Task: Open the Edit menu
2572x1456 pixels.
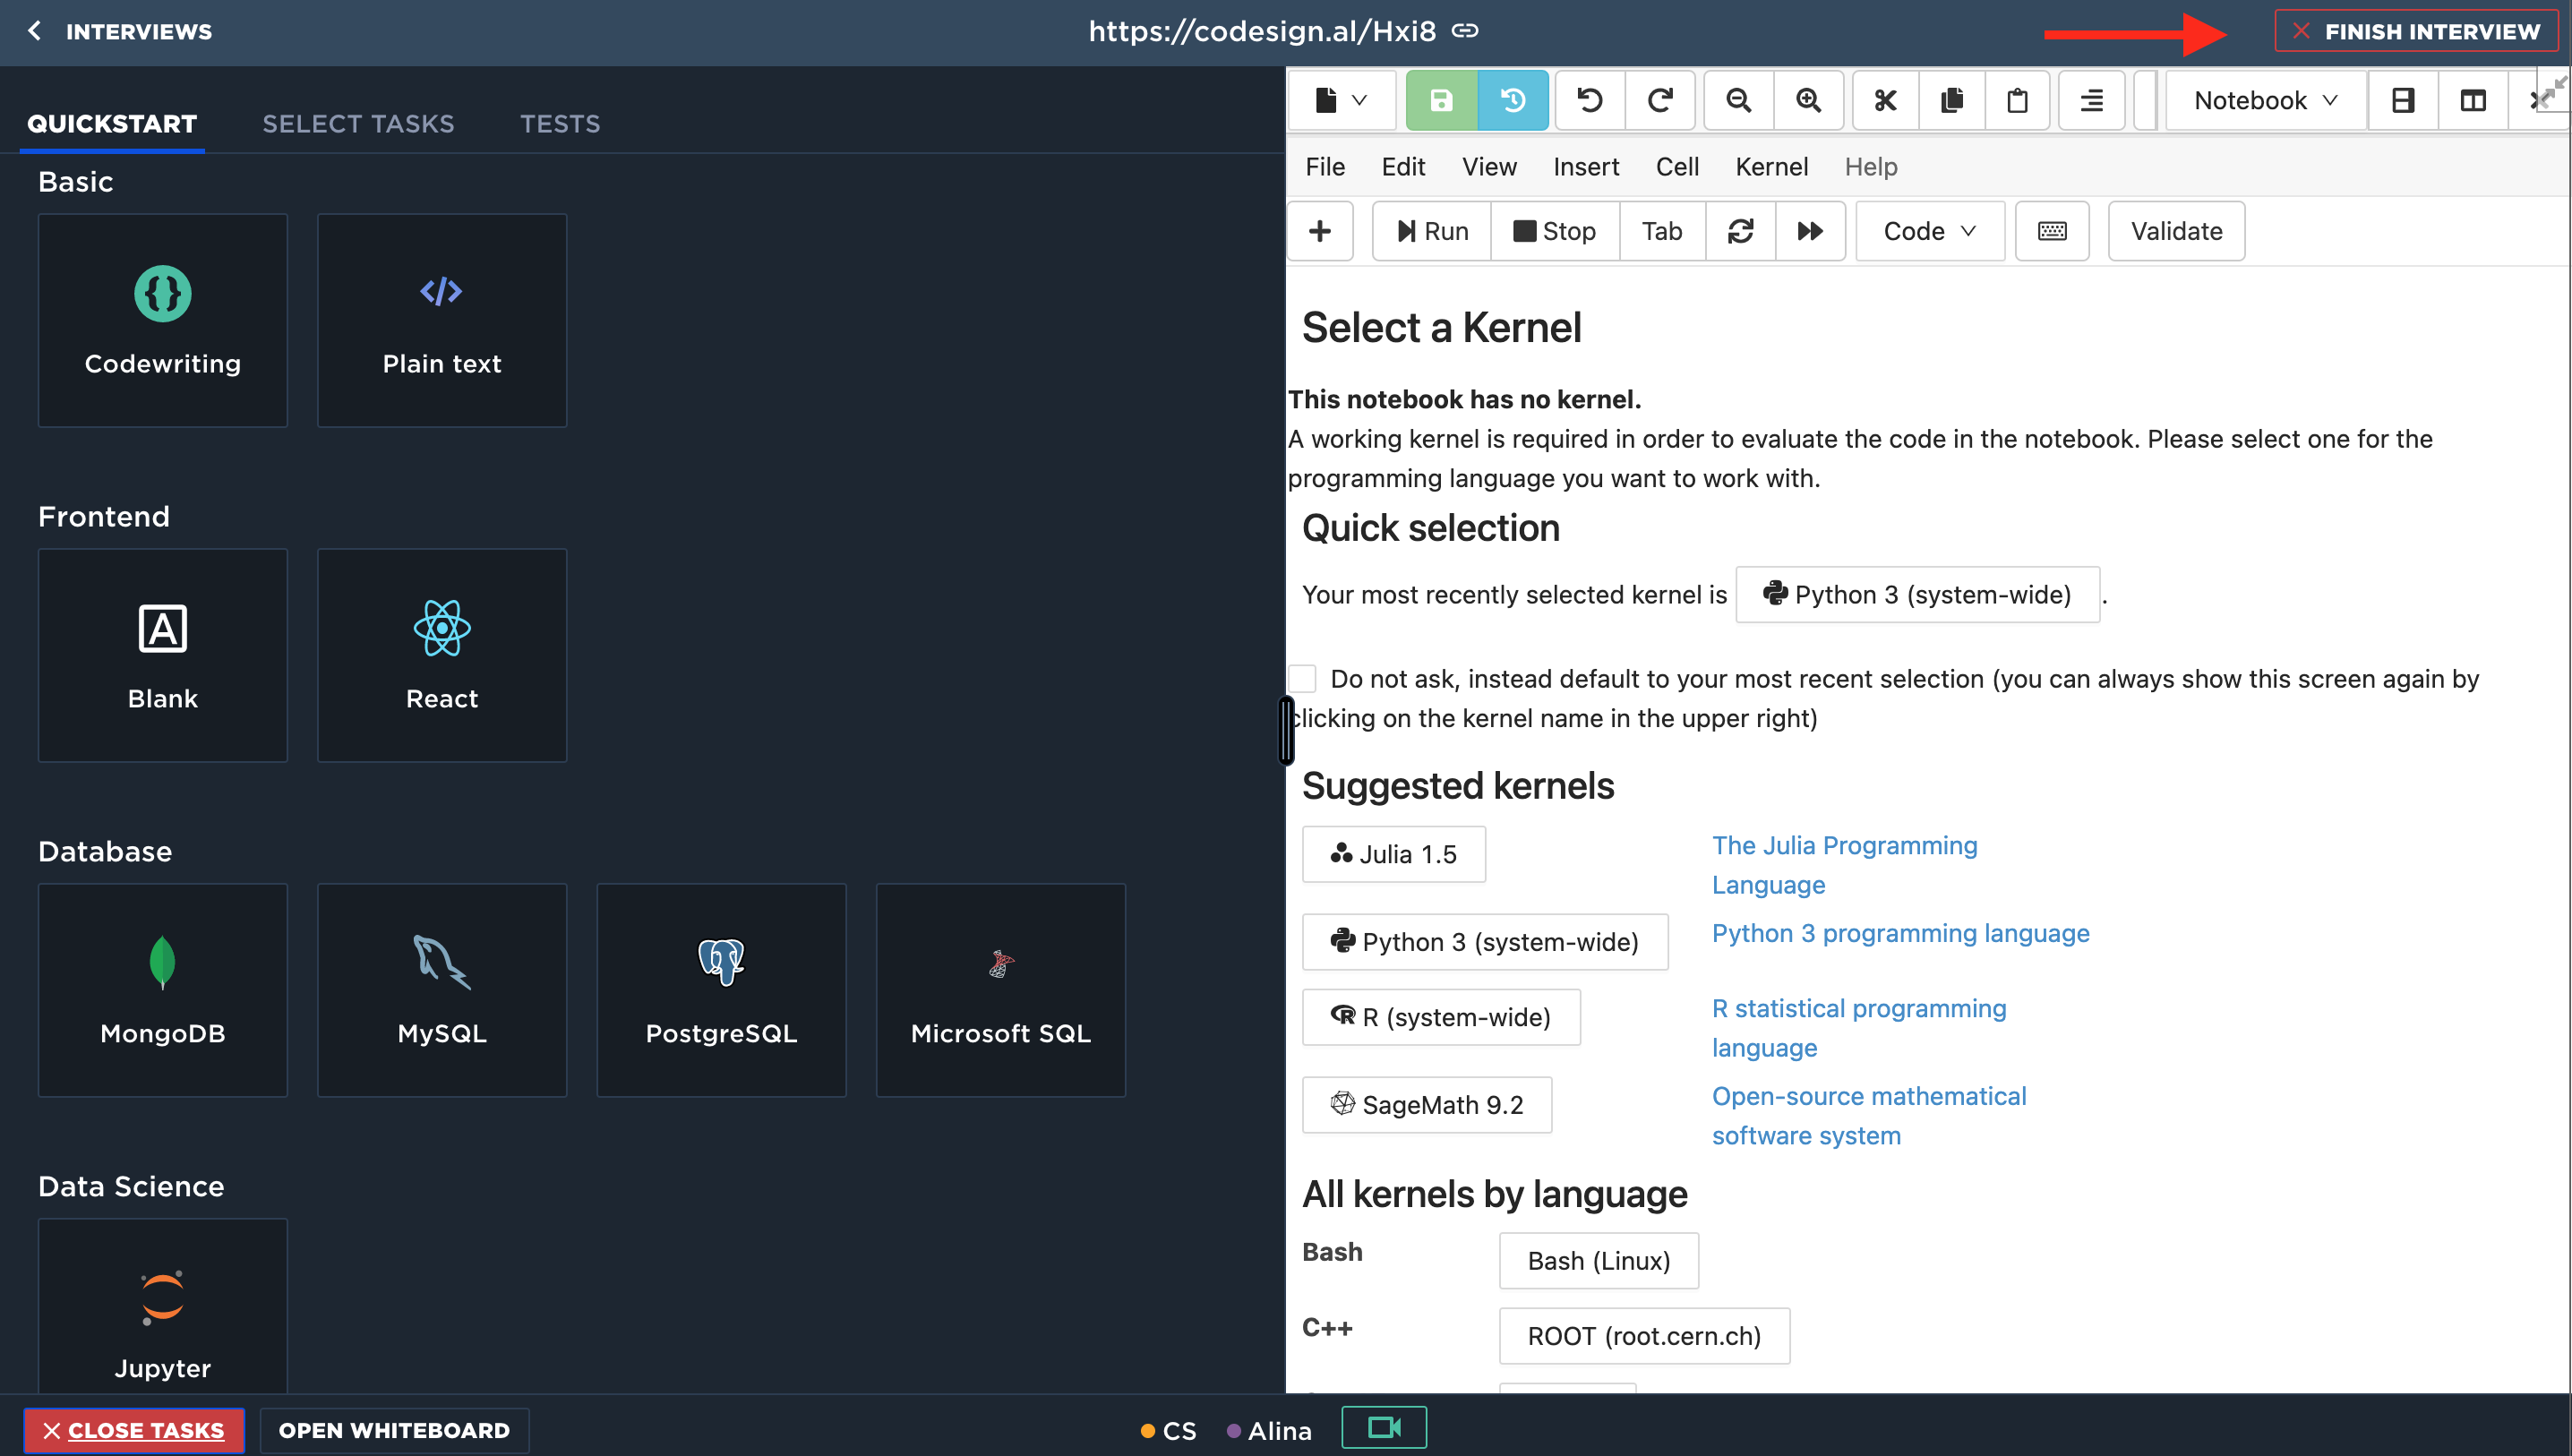Action: point(1403,167)
